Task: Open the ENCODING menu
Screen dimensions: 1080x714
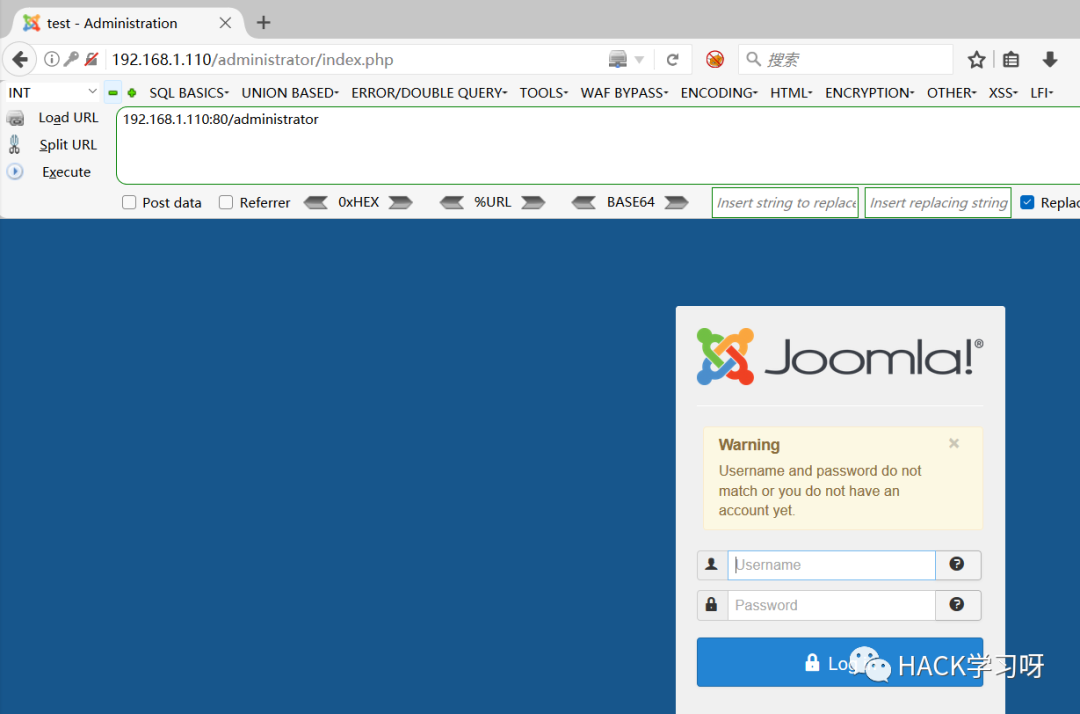Action: [719, 93]
